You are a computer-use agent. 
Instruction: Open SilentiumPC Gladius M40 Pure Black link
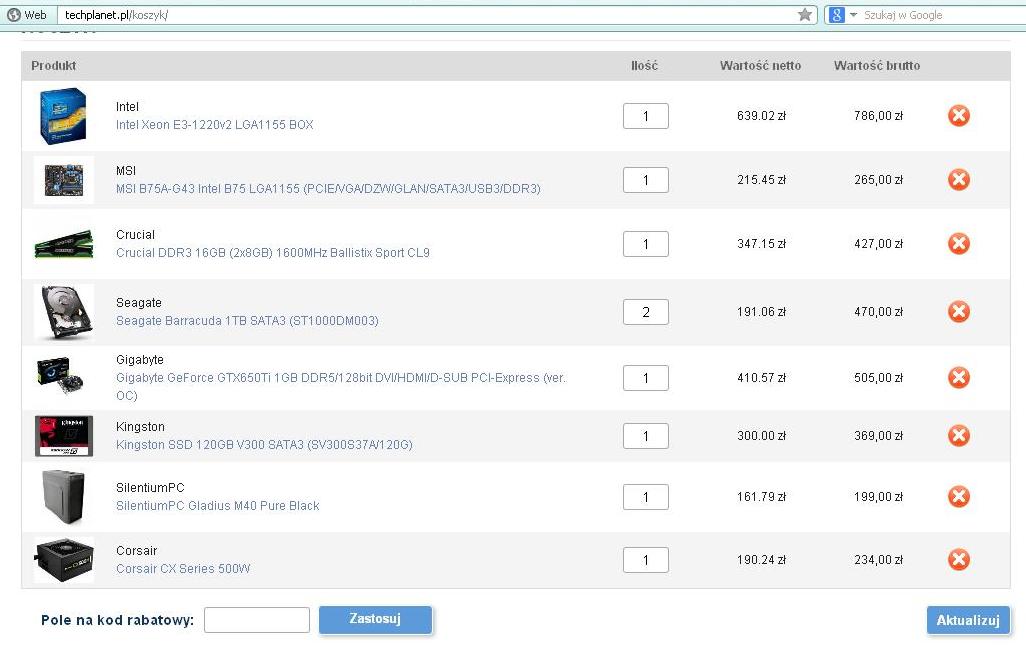coord(218,506)
